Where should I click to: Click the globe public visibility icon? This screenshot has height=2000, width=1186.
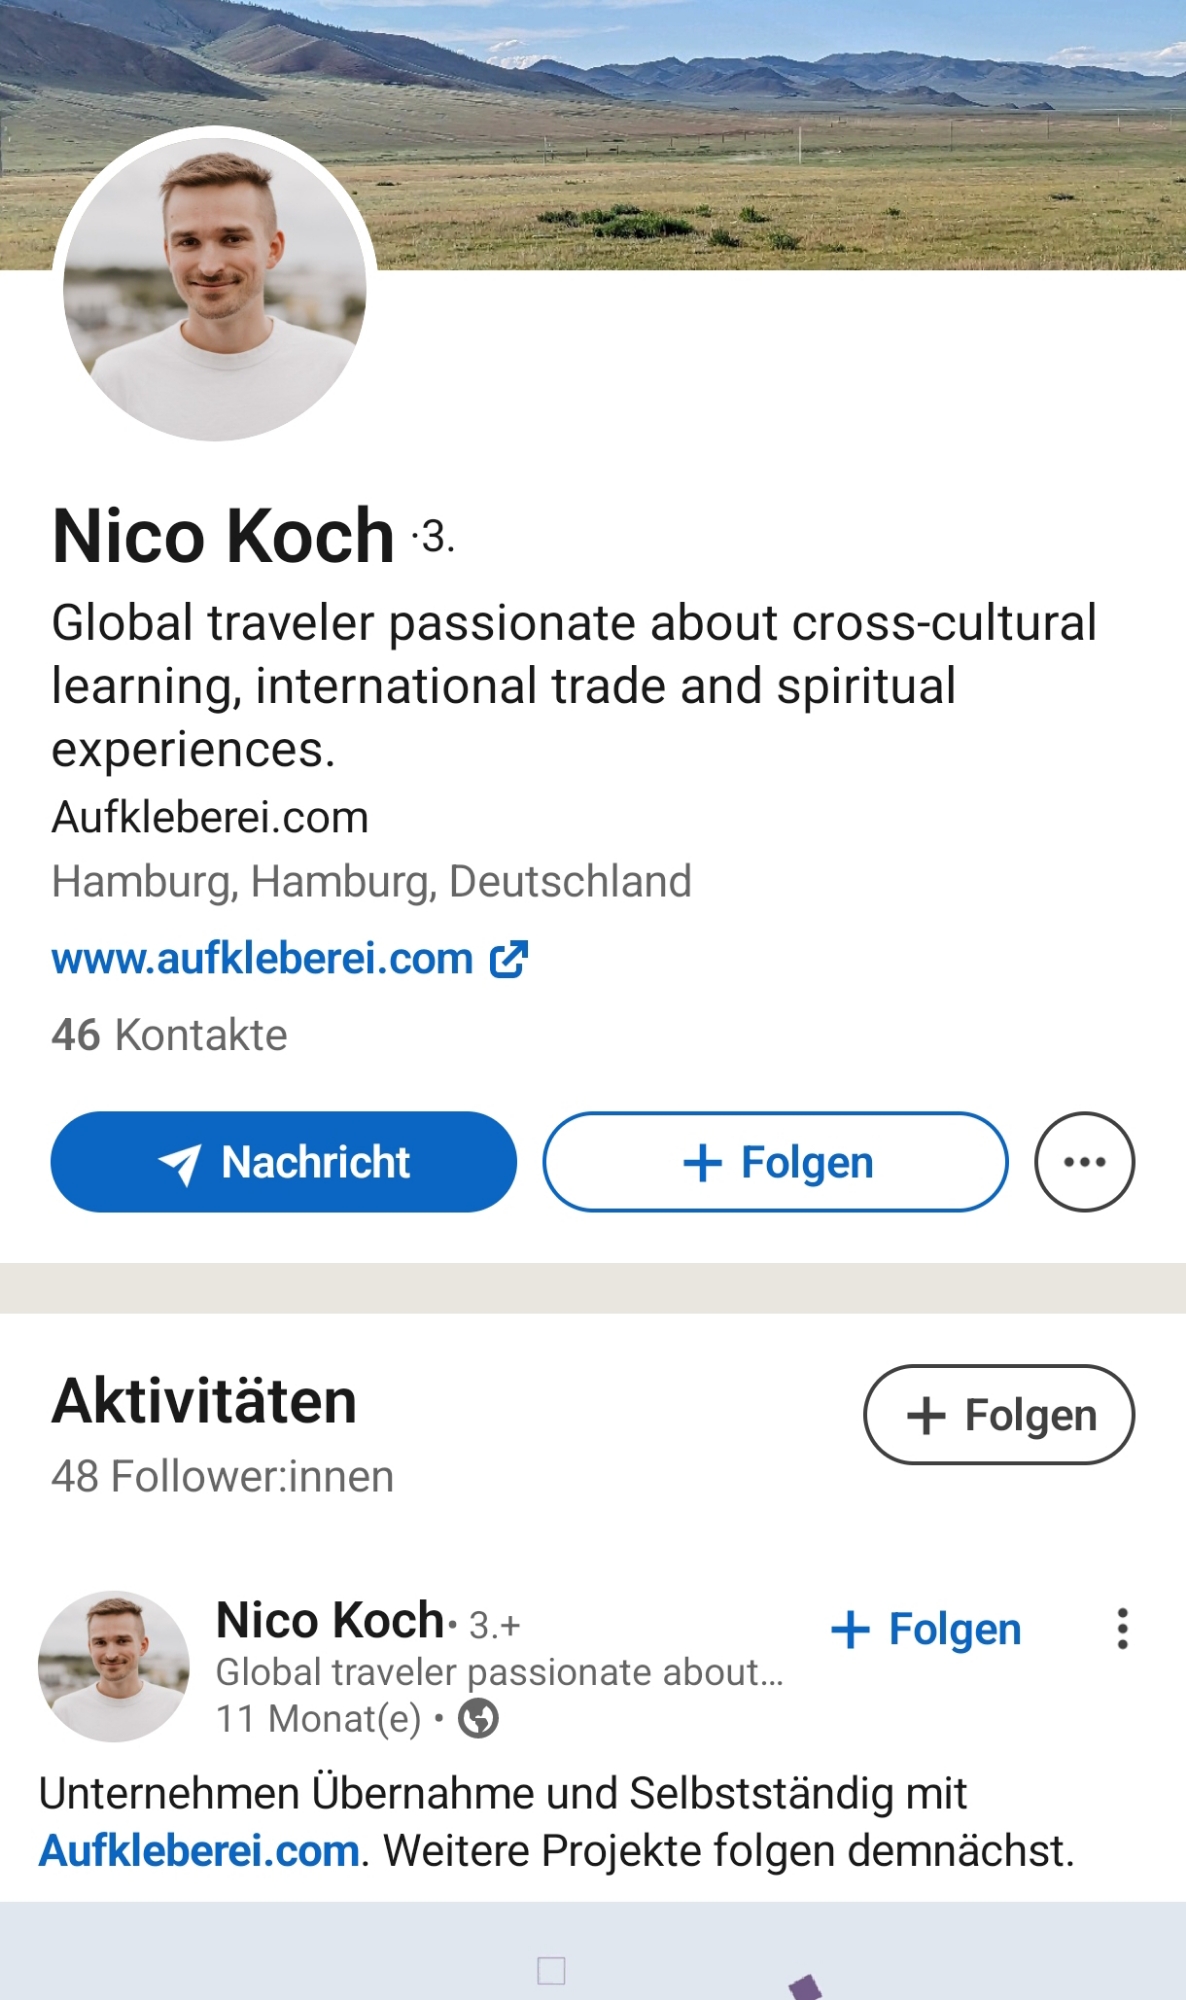[478, 1719]
